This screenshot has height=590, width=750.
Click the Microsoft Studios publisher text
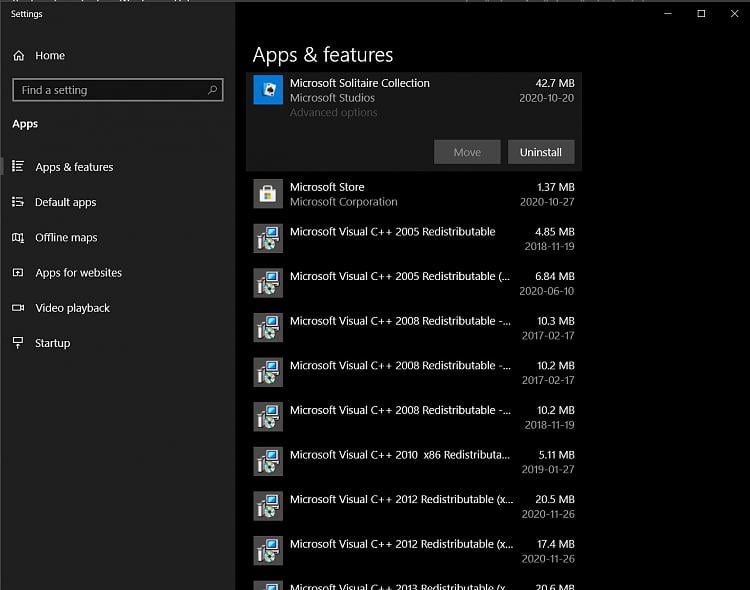click(x=332, y=98)
